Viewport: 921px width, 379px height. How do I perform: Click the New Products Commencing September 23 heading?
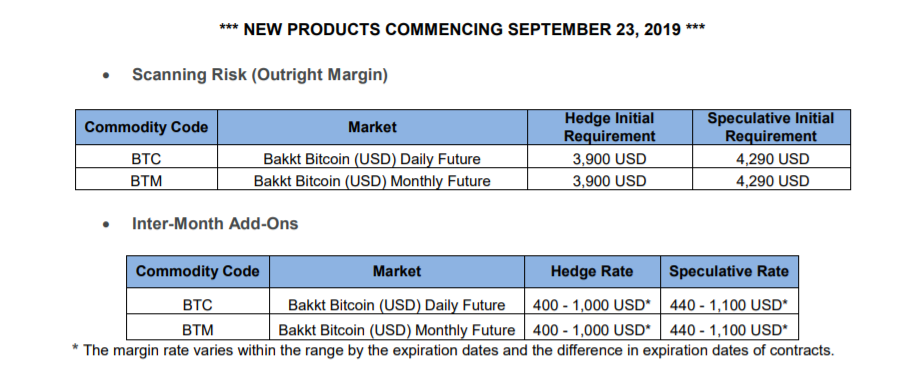click(x=462, y=29)
